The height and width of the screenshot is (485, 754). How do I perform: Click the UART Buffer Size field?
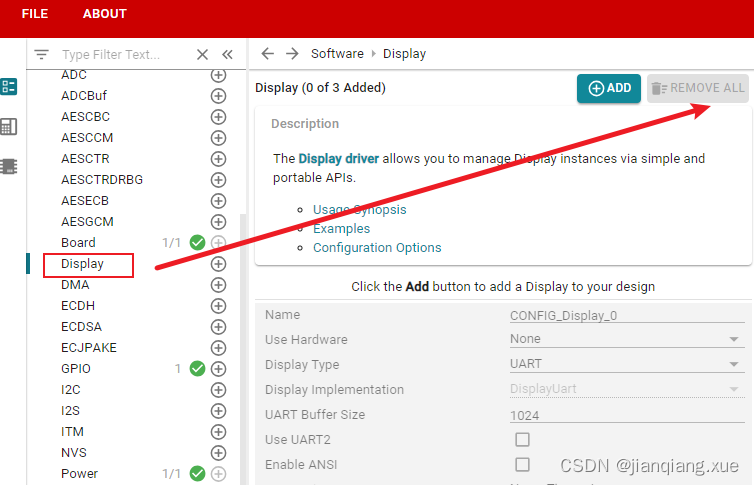coord(627,415)
